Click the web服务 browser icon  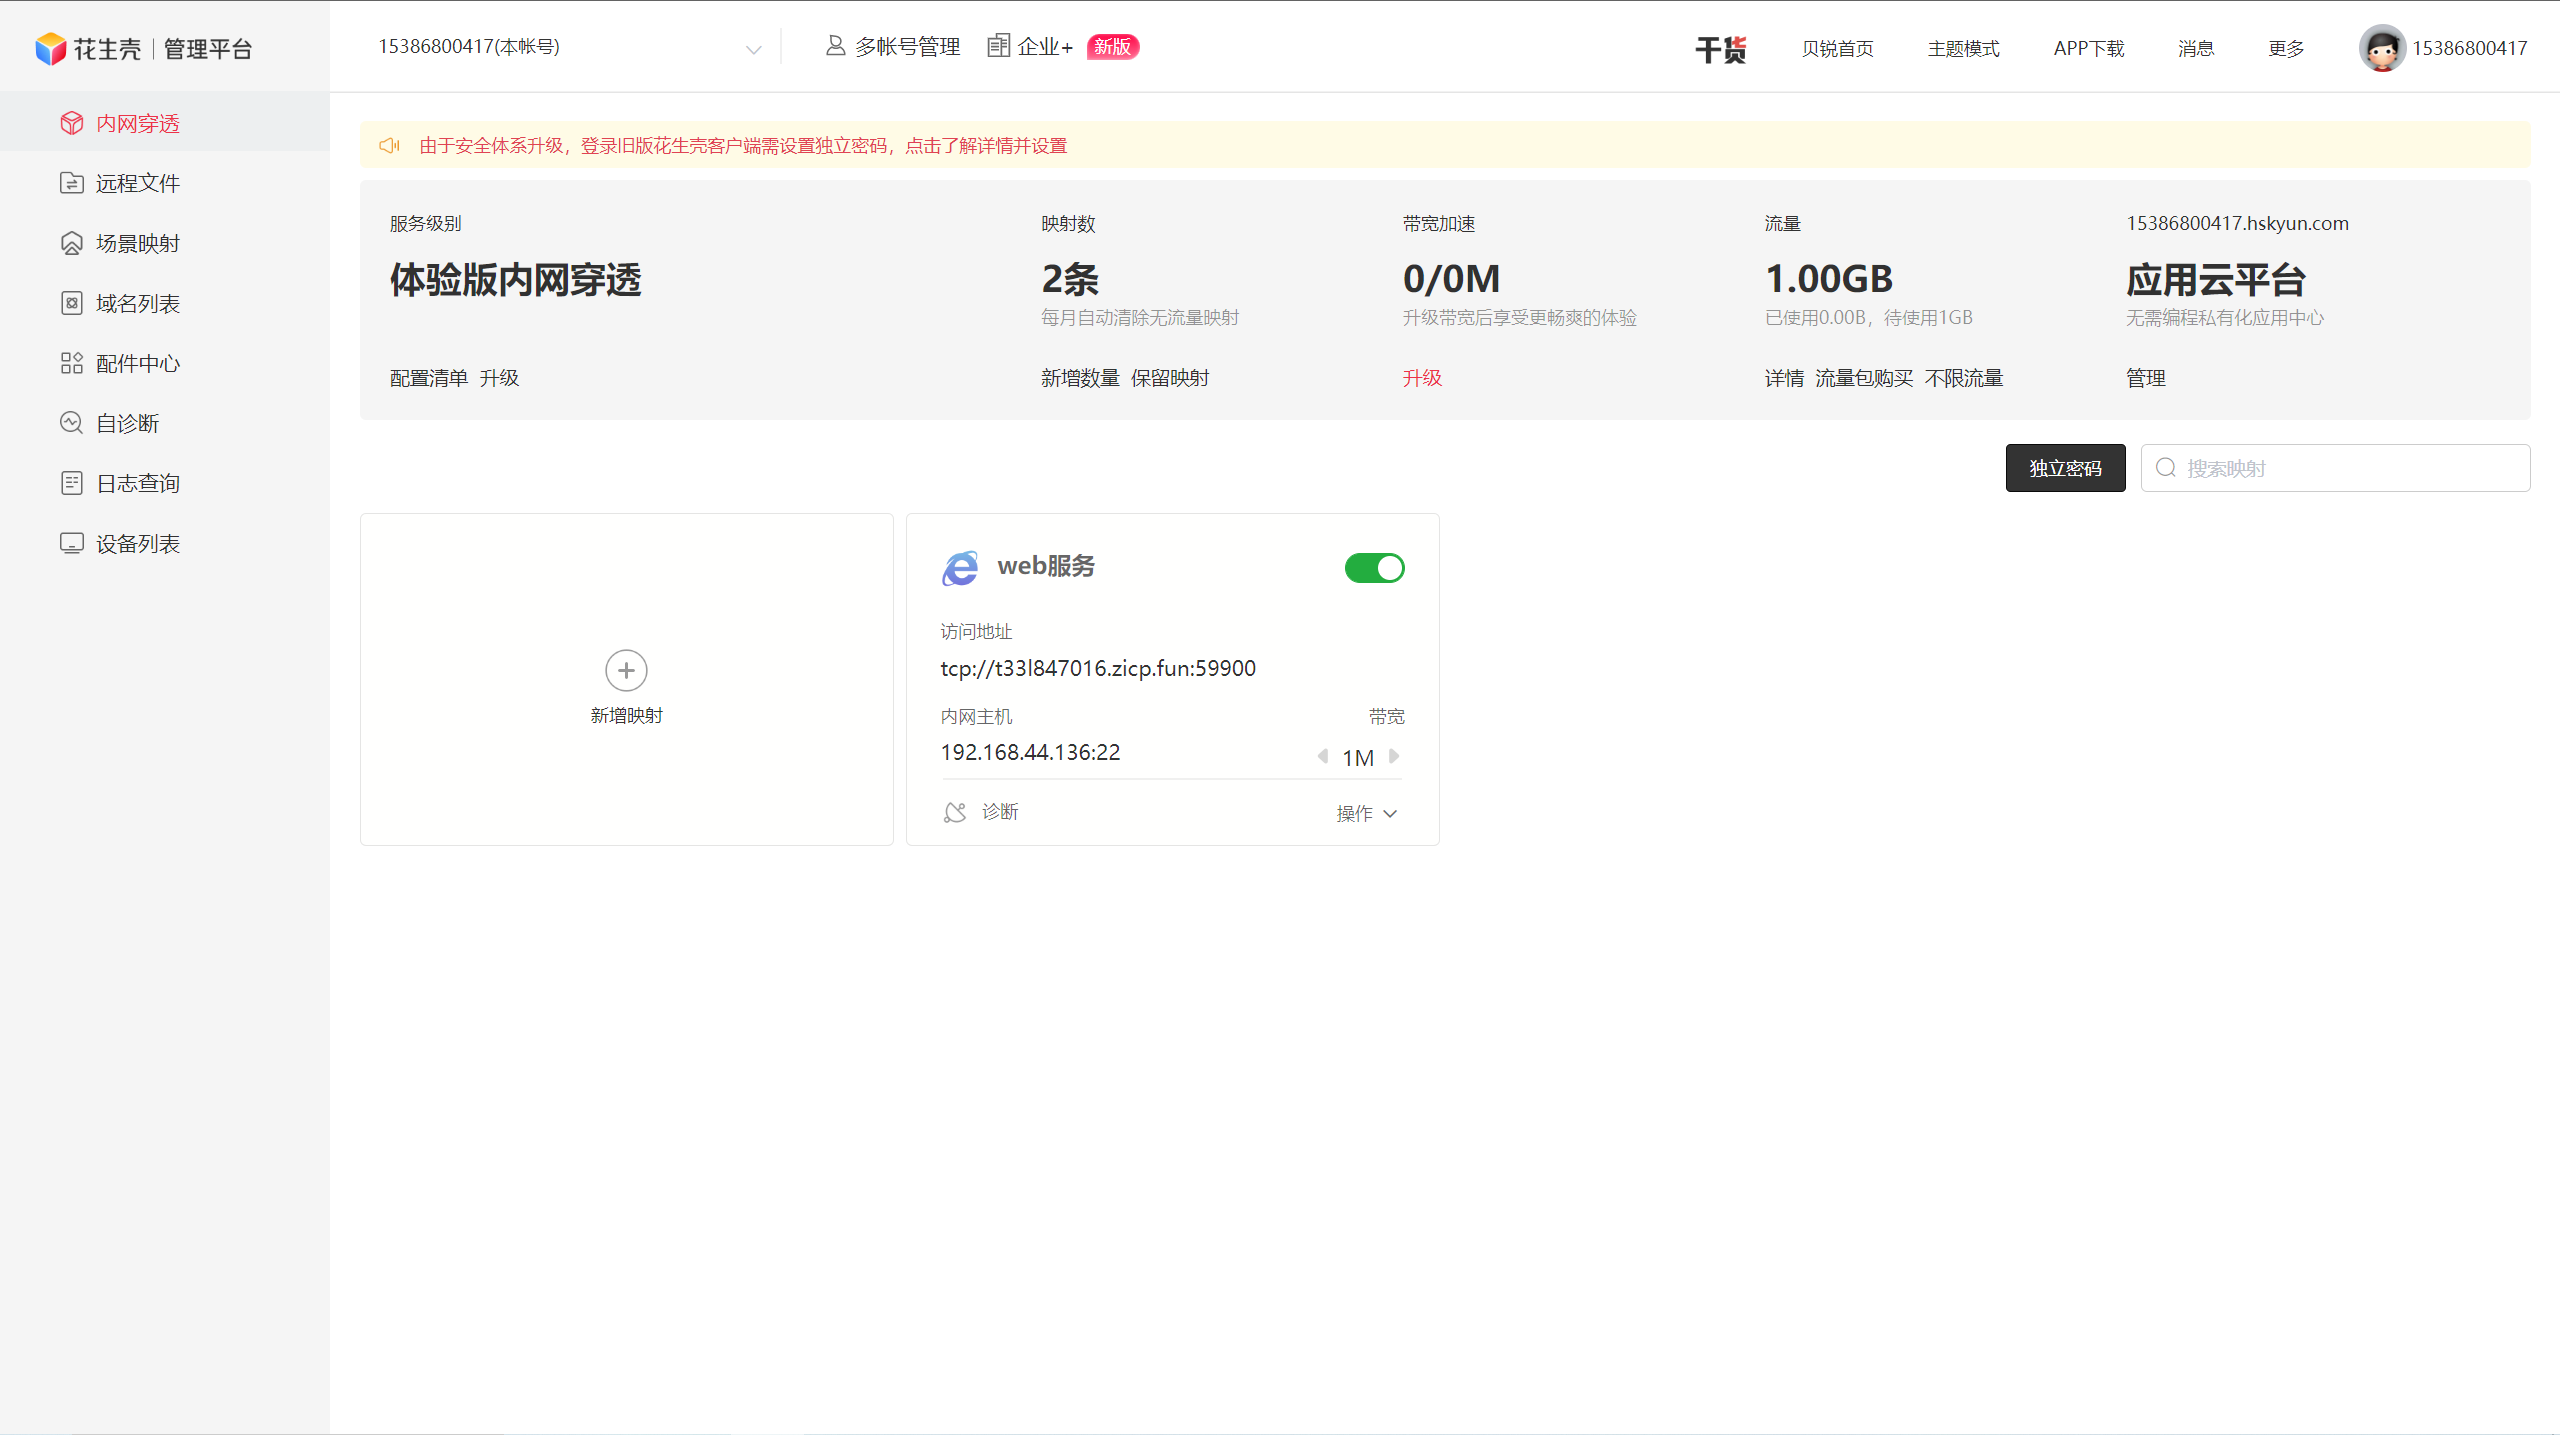point(960,568)
